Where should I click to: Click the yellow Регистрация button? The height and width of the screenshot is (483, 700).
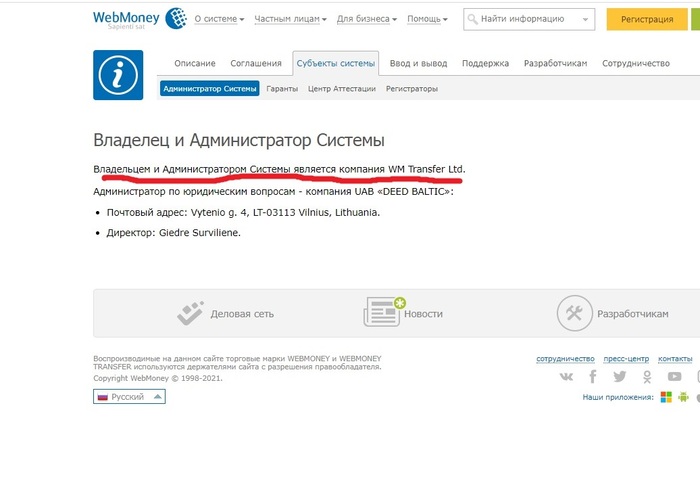(x=647, y=19)
